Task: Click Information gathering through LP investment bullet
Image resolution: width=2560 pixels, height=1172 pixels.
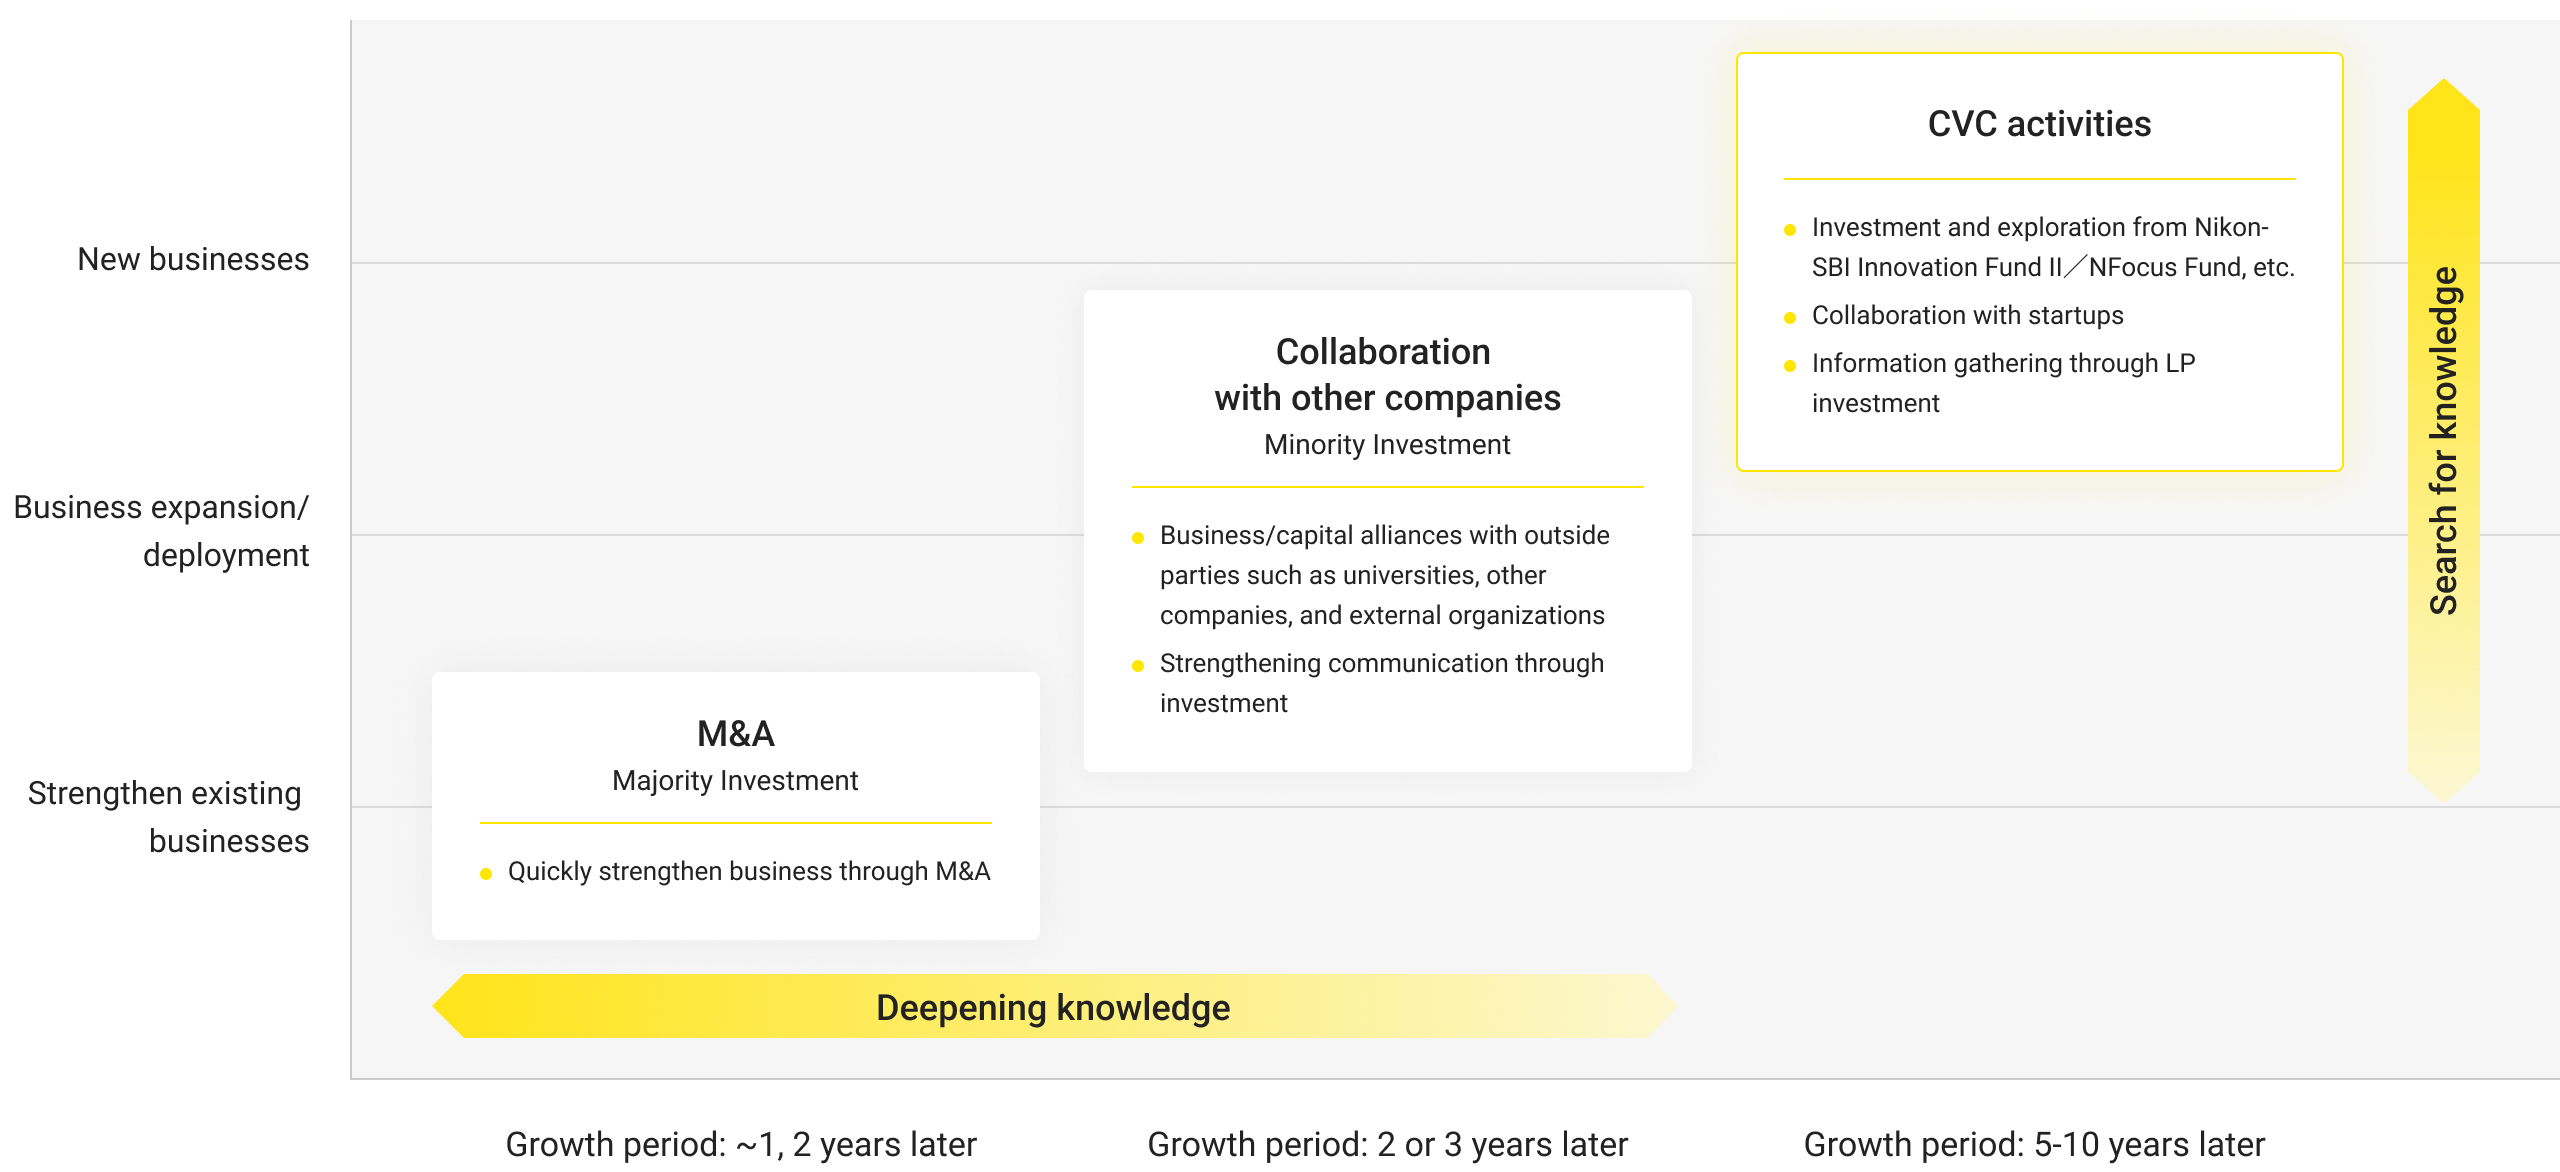Action: pos(2003,383)
